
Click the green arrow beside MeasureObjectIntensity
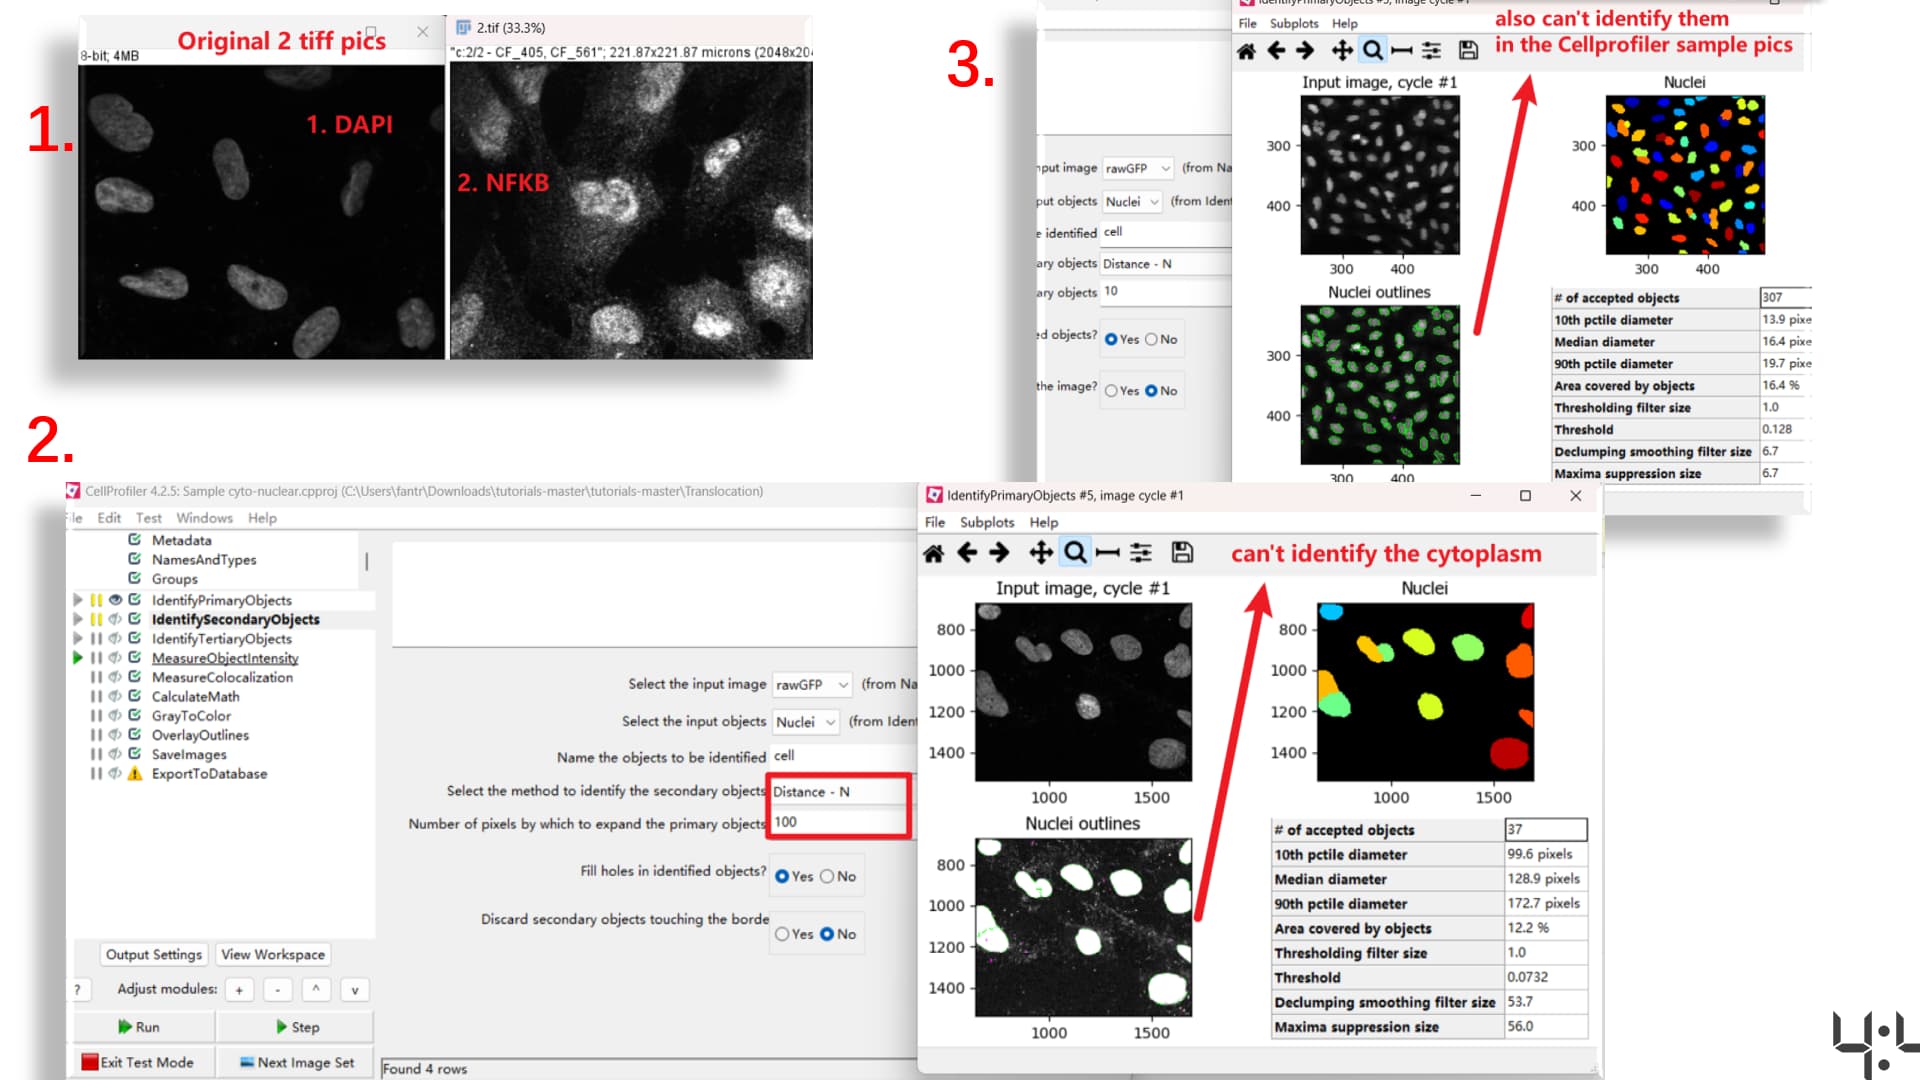78,658
